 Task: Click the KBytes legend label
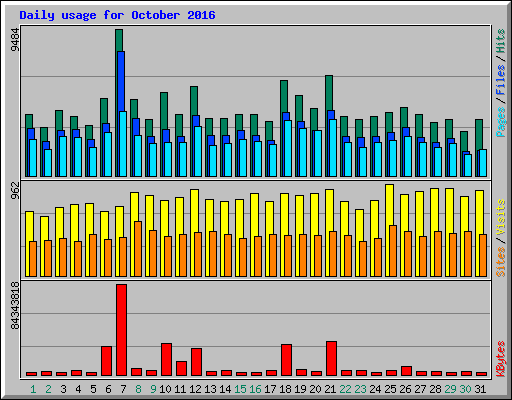pyautogui.click(x=500, y=359)
